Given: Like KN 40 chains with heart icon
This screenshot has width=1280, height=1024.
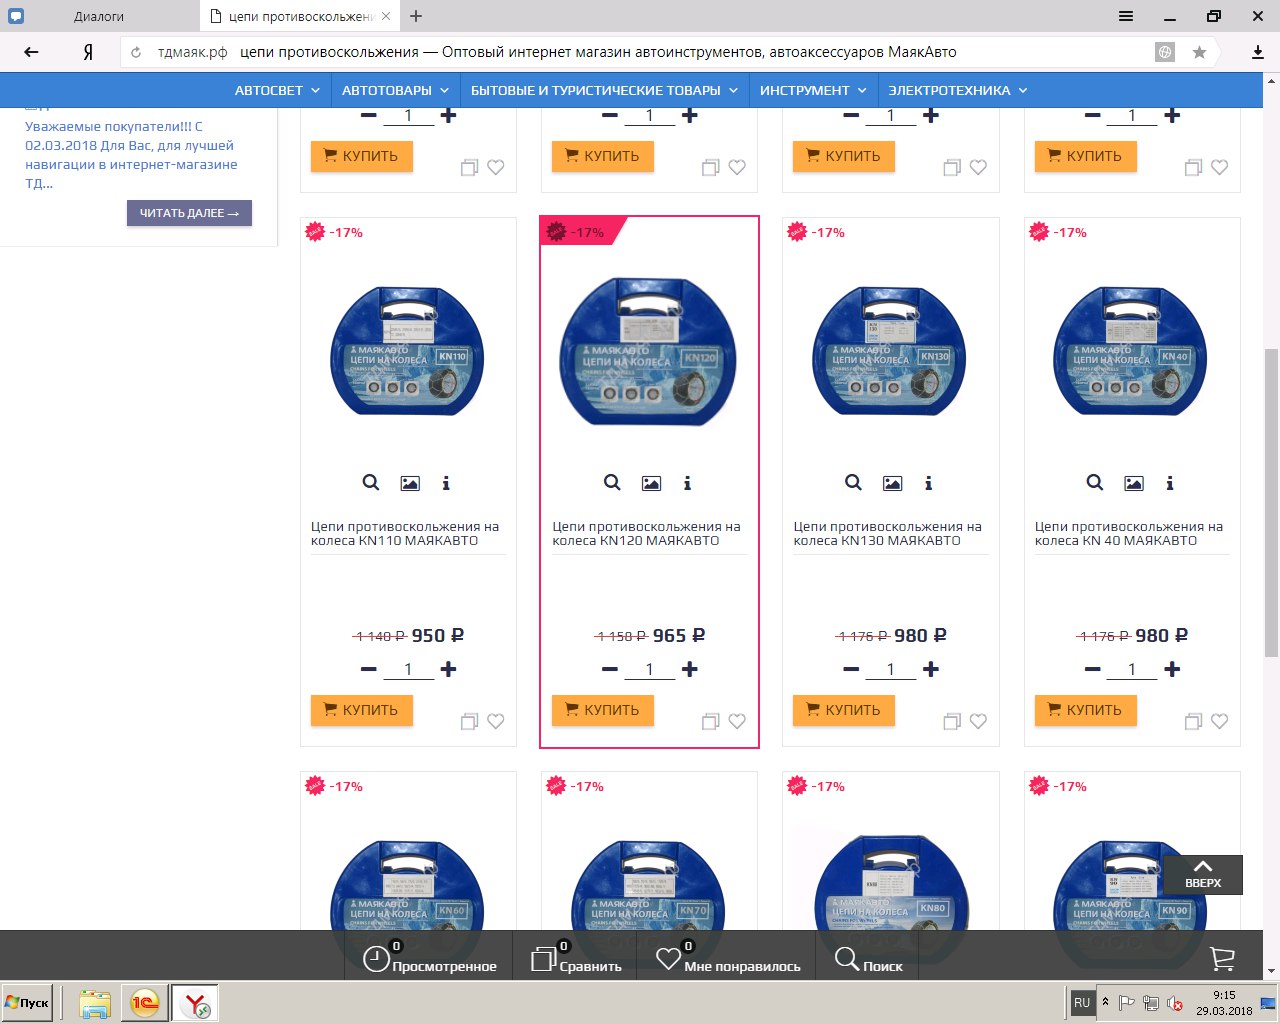Looking at the screenshot, I should tap(1219, 721).
